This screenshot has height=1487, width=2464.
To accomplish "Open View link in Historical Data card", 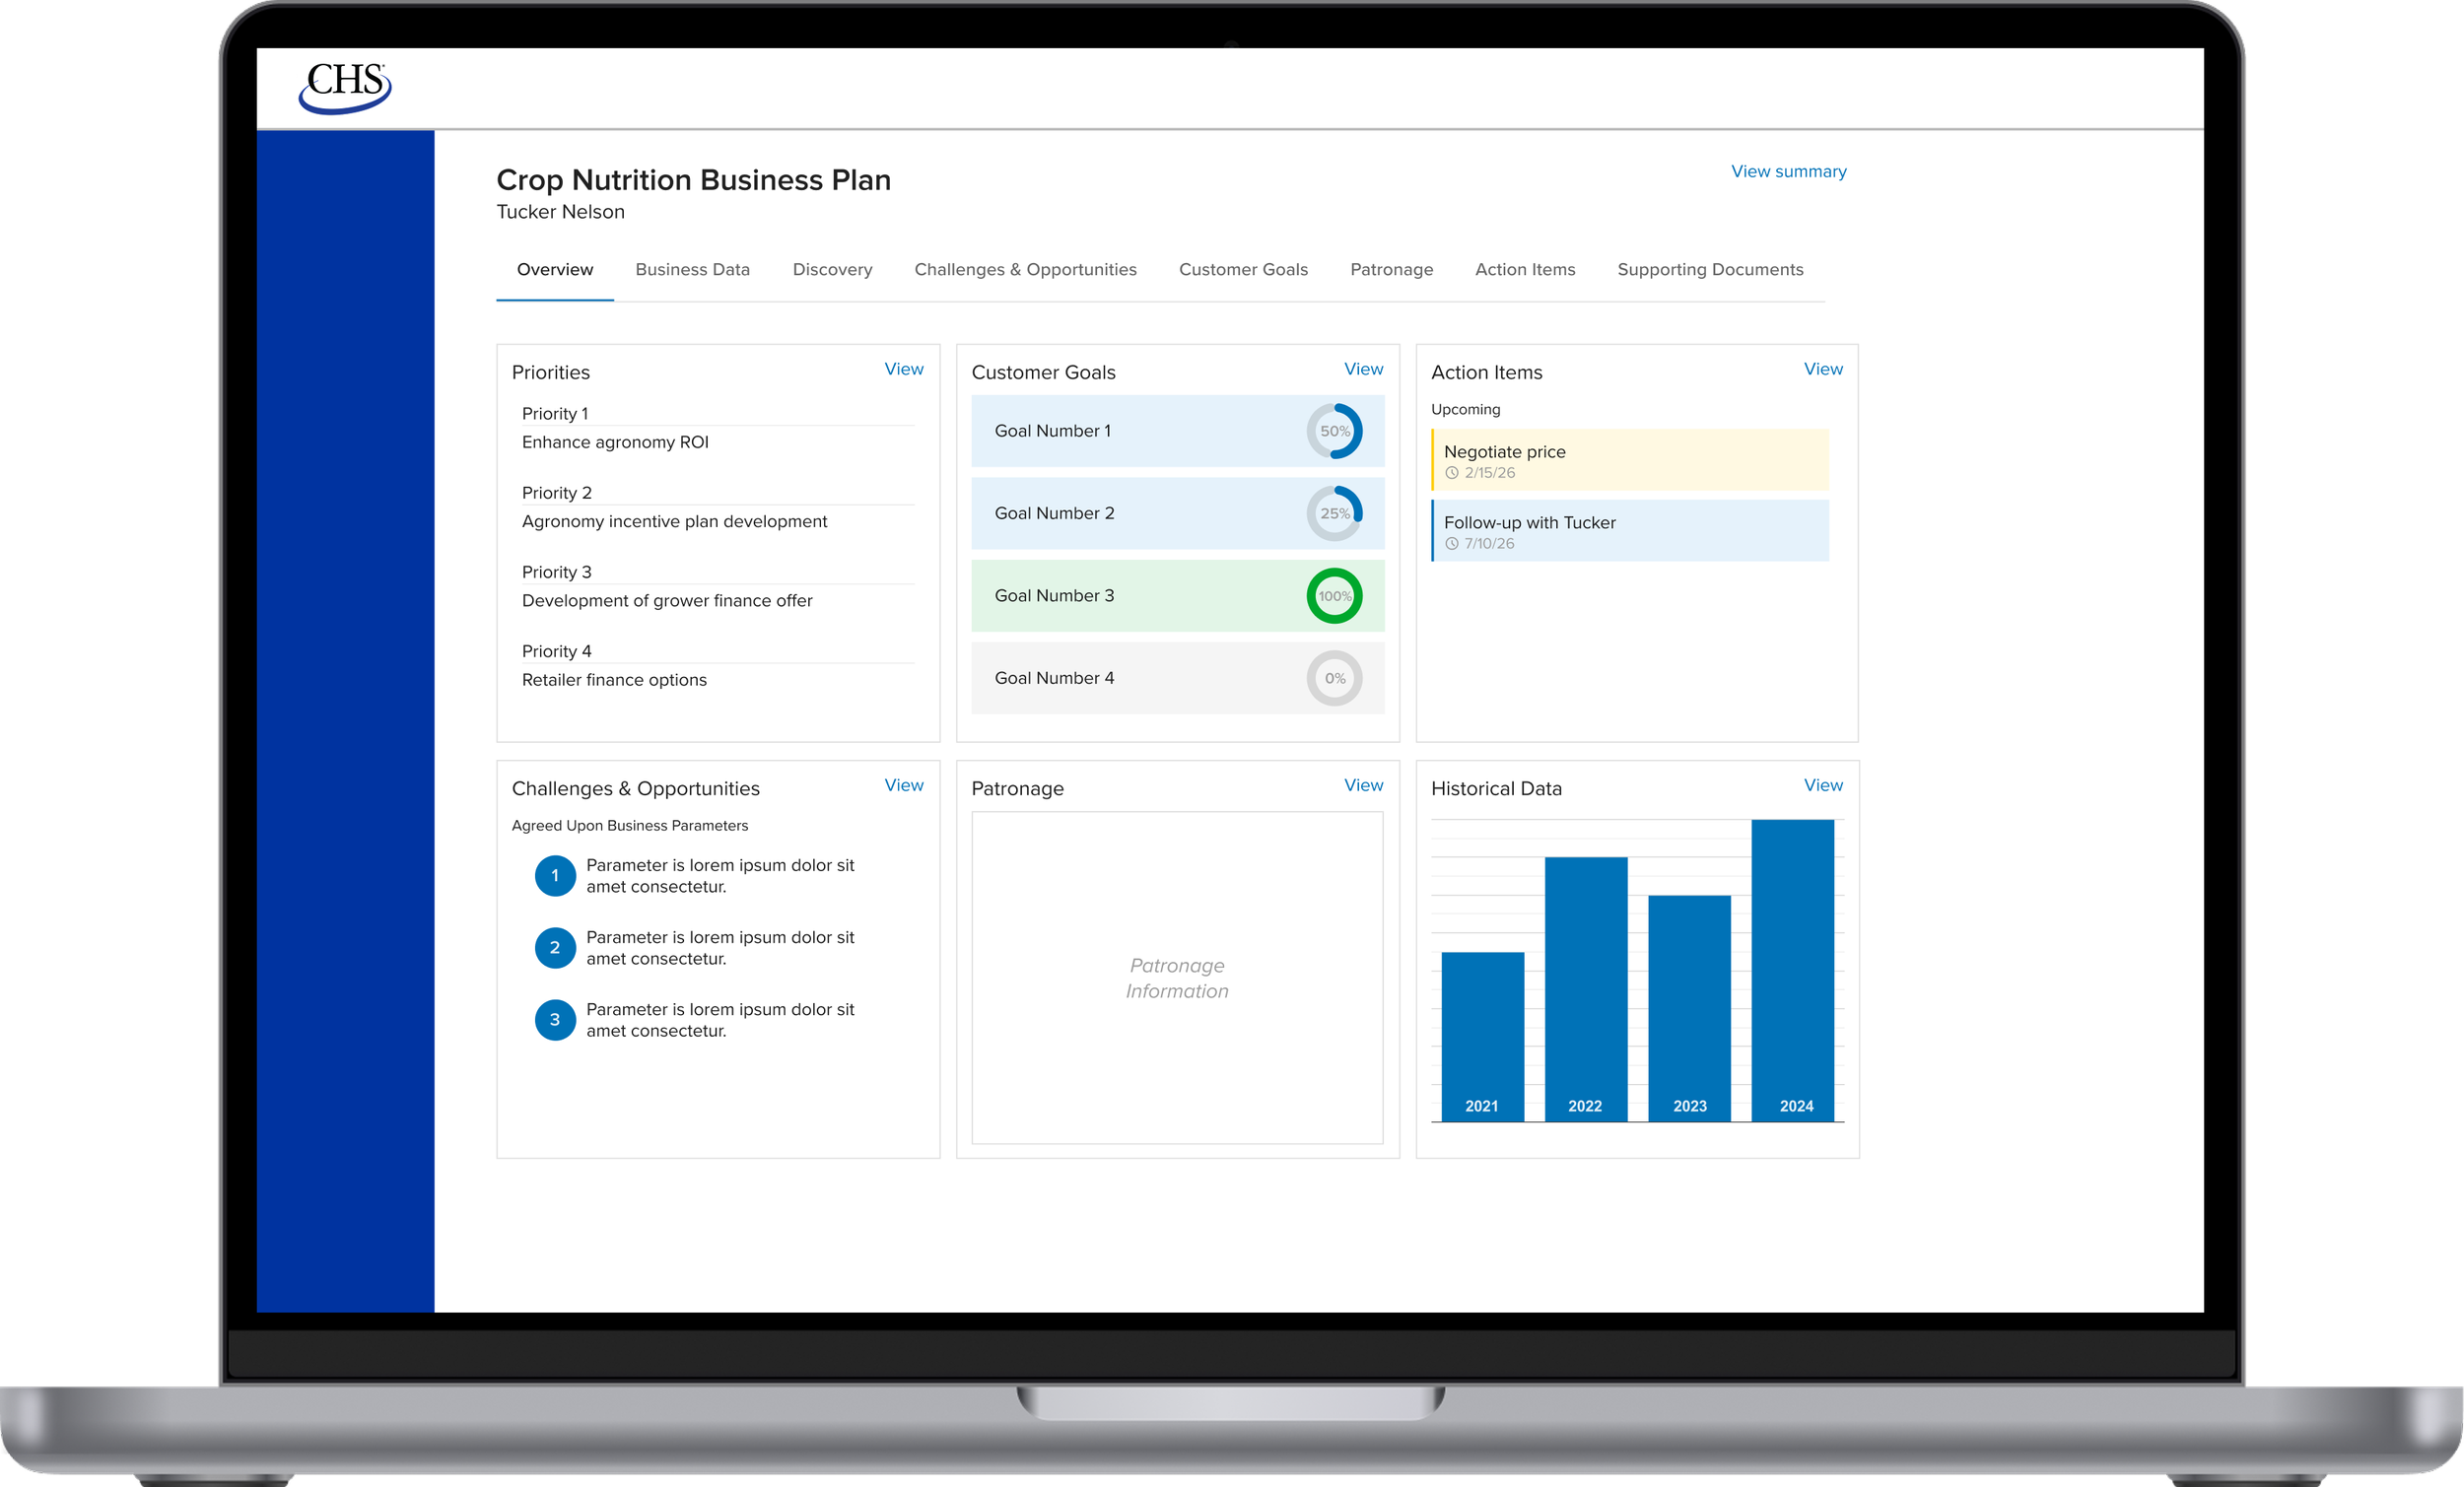I will [x=1822, y=785].
